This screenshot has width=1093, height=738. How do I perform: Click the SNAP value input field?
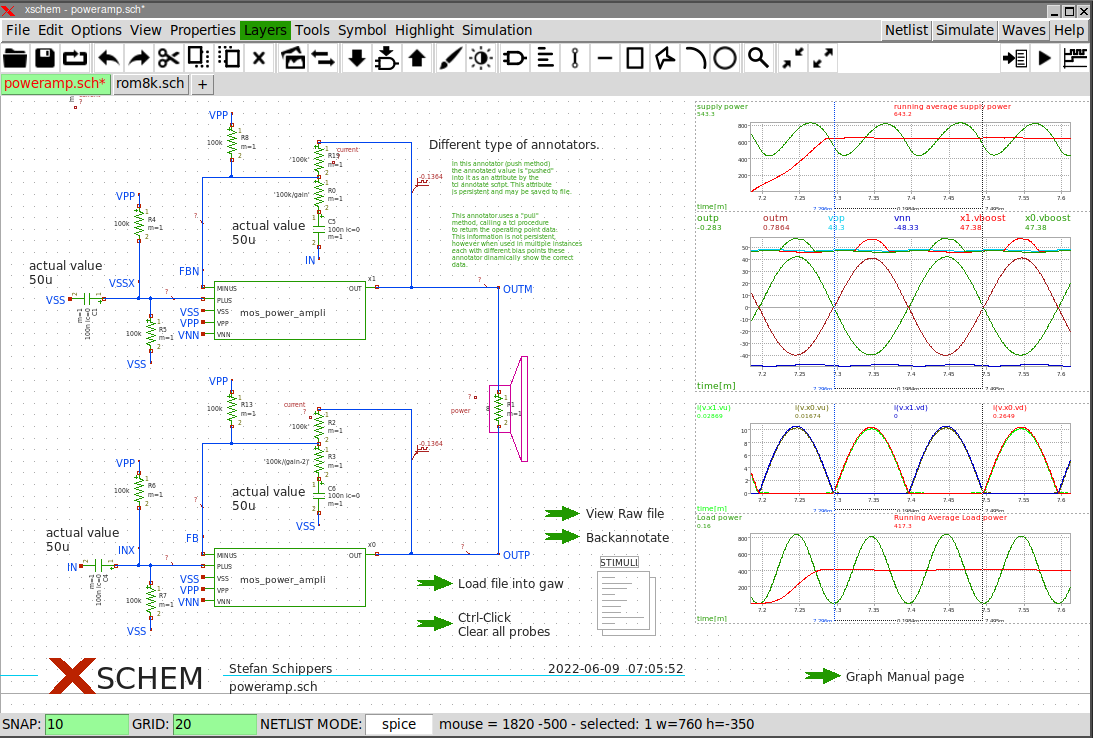coord(87,724)
